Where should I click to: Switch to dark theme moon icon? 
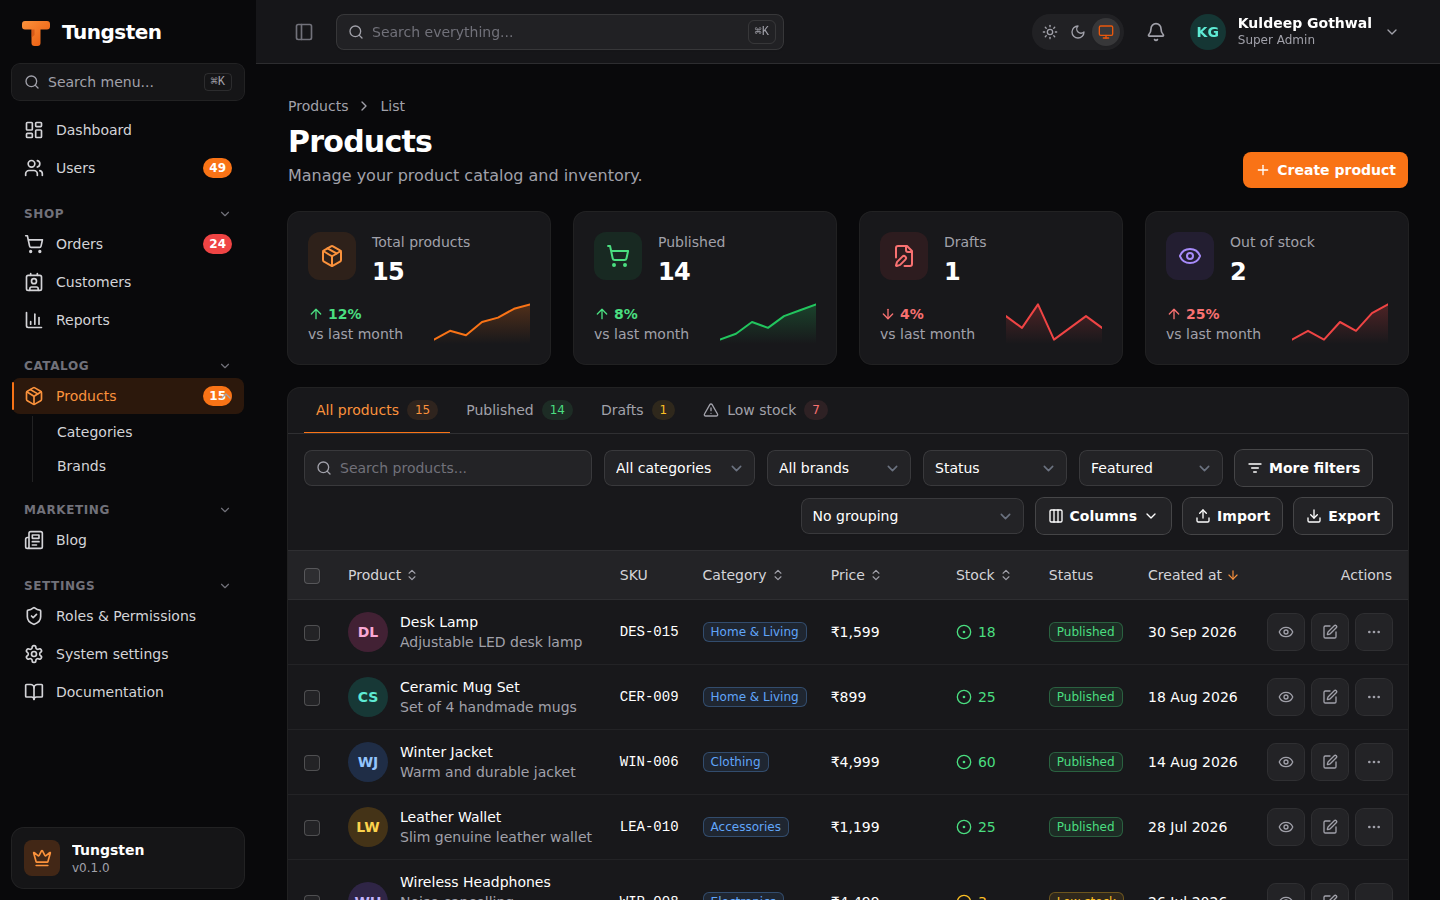1078,32
